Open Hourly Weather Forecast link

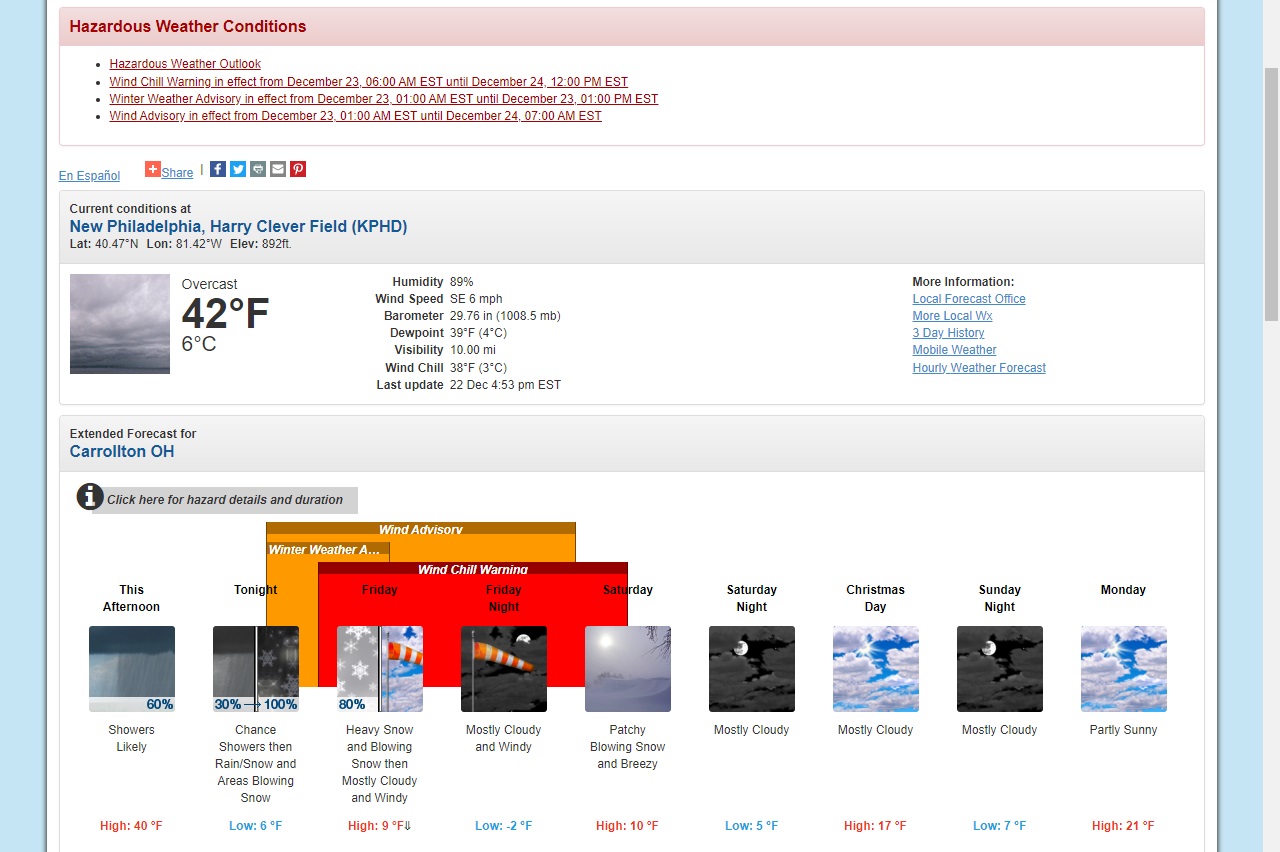pyautogui.click(x=979, y=368)
